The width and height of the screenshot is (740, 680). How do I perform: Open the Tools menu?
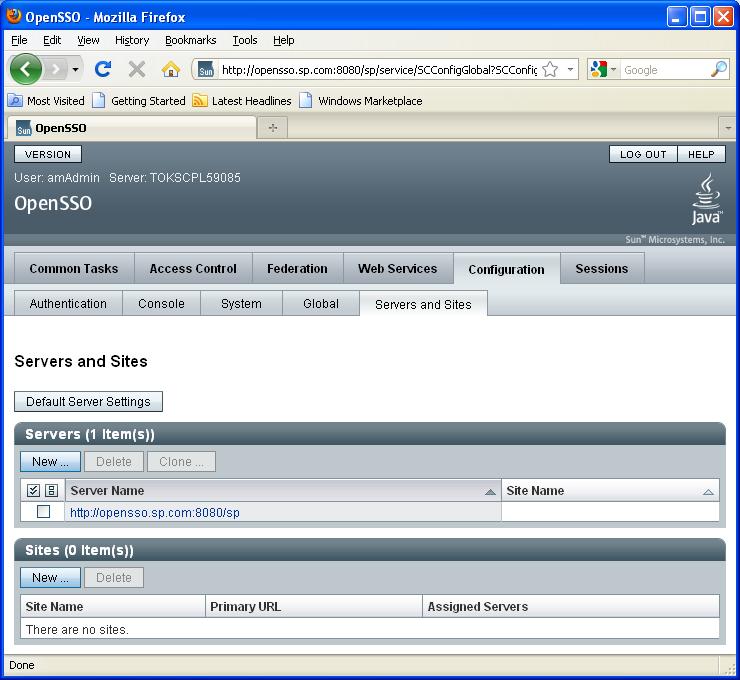click(244, 40)
